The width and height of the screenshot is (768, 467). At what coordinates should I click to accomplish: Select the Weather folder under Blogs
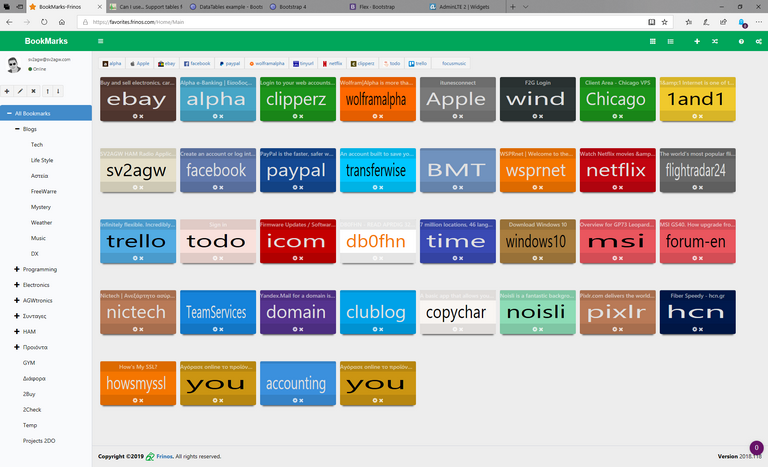tap(41, 223)
